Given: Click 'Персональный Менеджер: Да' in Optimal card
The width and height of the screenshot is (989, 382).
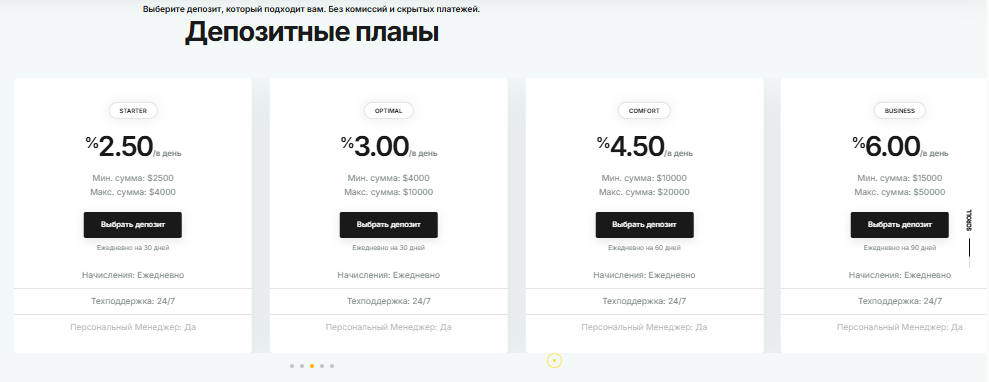Looking at the screenshot, I should click(x=389, y=327).
